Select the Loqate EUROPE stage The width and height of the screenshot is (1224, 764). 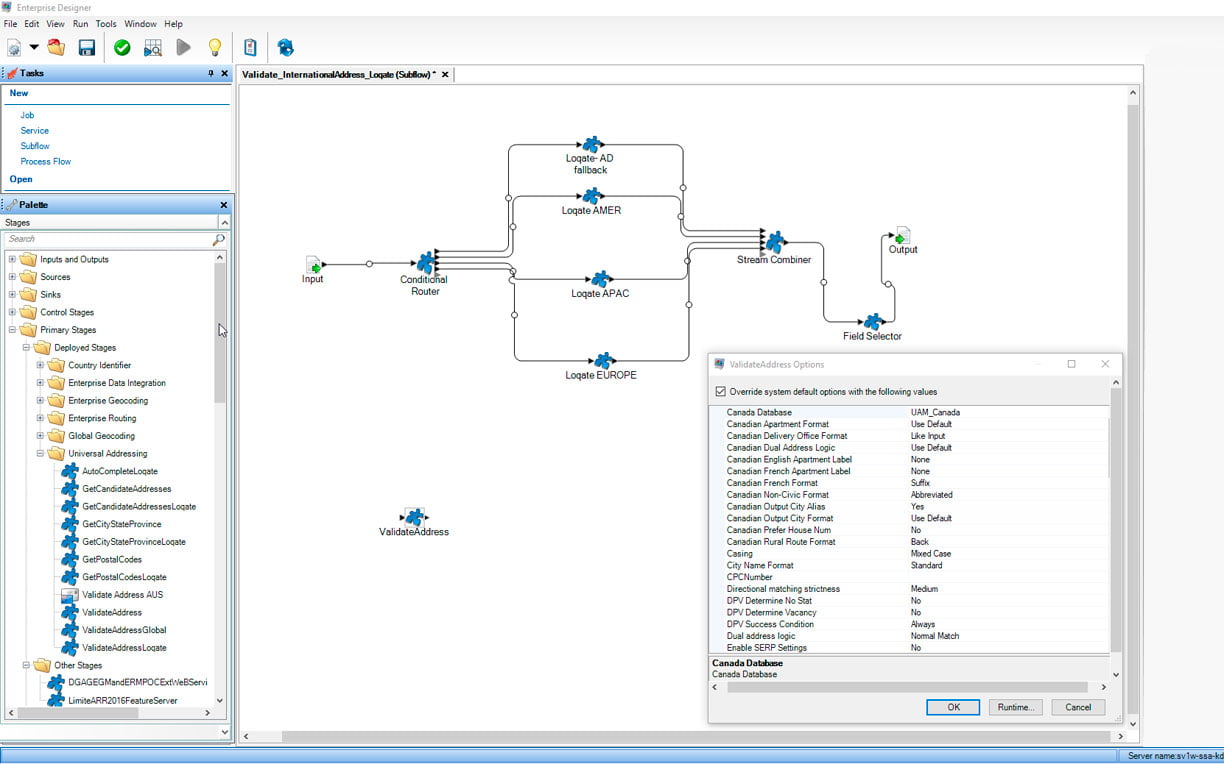(x=603, y=361)
